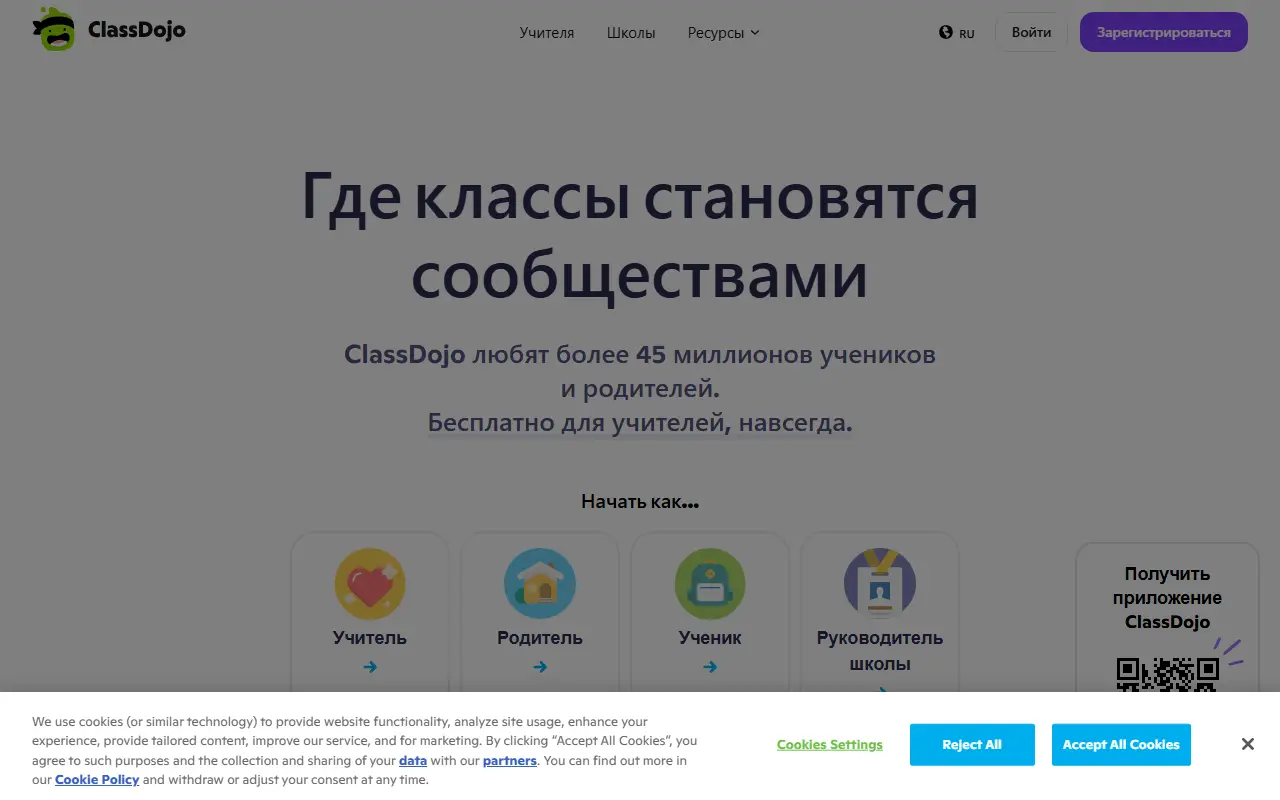Click the Учитель card label

click(x=370, y=638)
